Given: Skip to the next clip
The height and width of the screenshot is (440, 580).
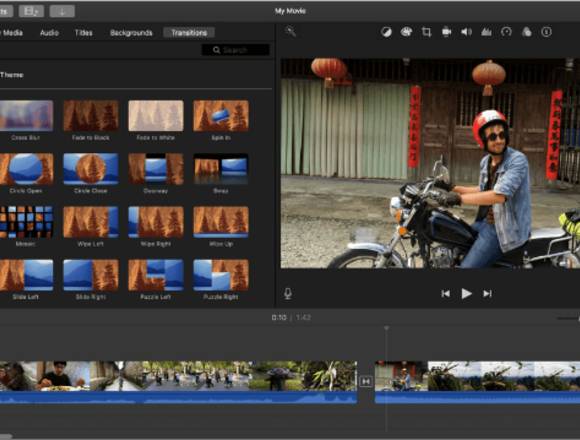Looking at the screenshot, I should pos(487,294).
